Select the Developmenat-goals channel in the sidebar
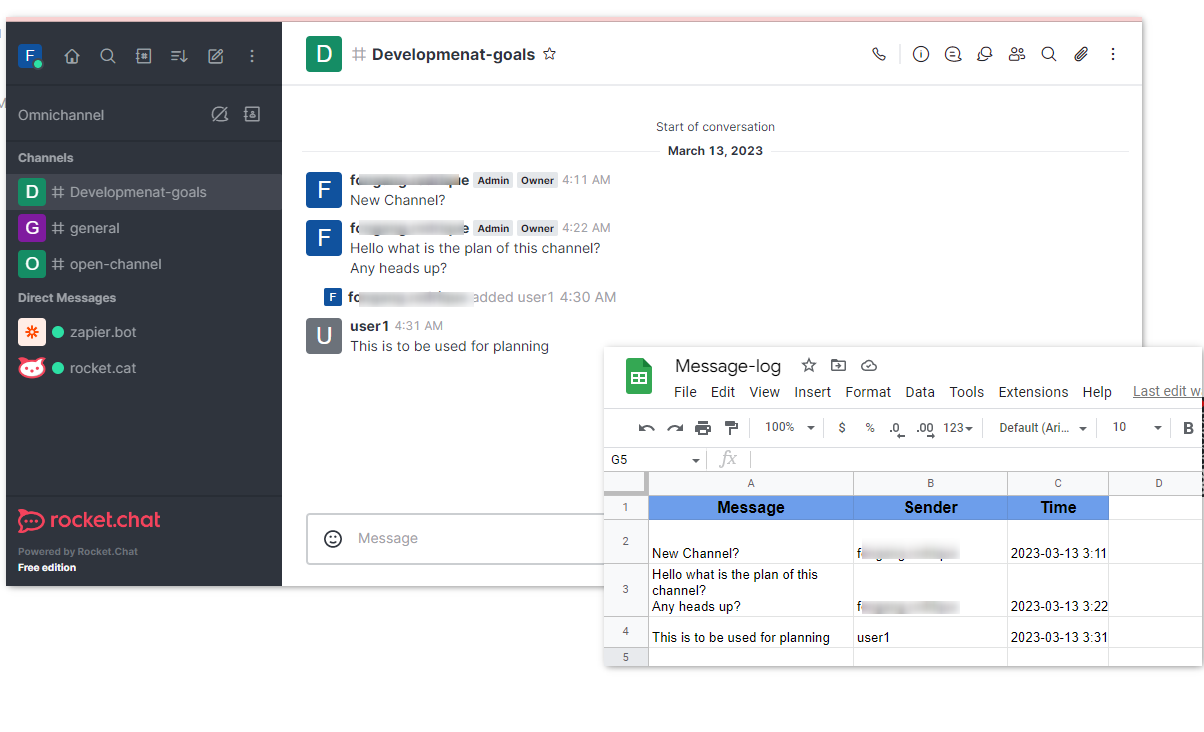This screenshot has height=732, width=1204. (x=144, y=192)
